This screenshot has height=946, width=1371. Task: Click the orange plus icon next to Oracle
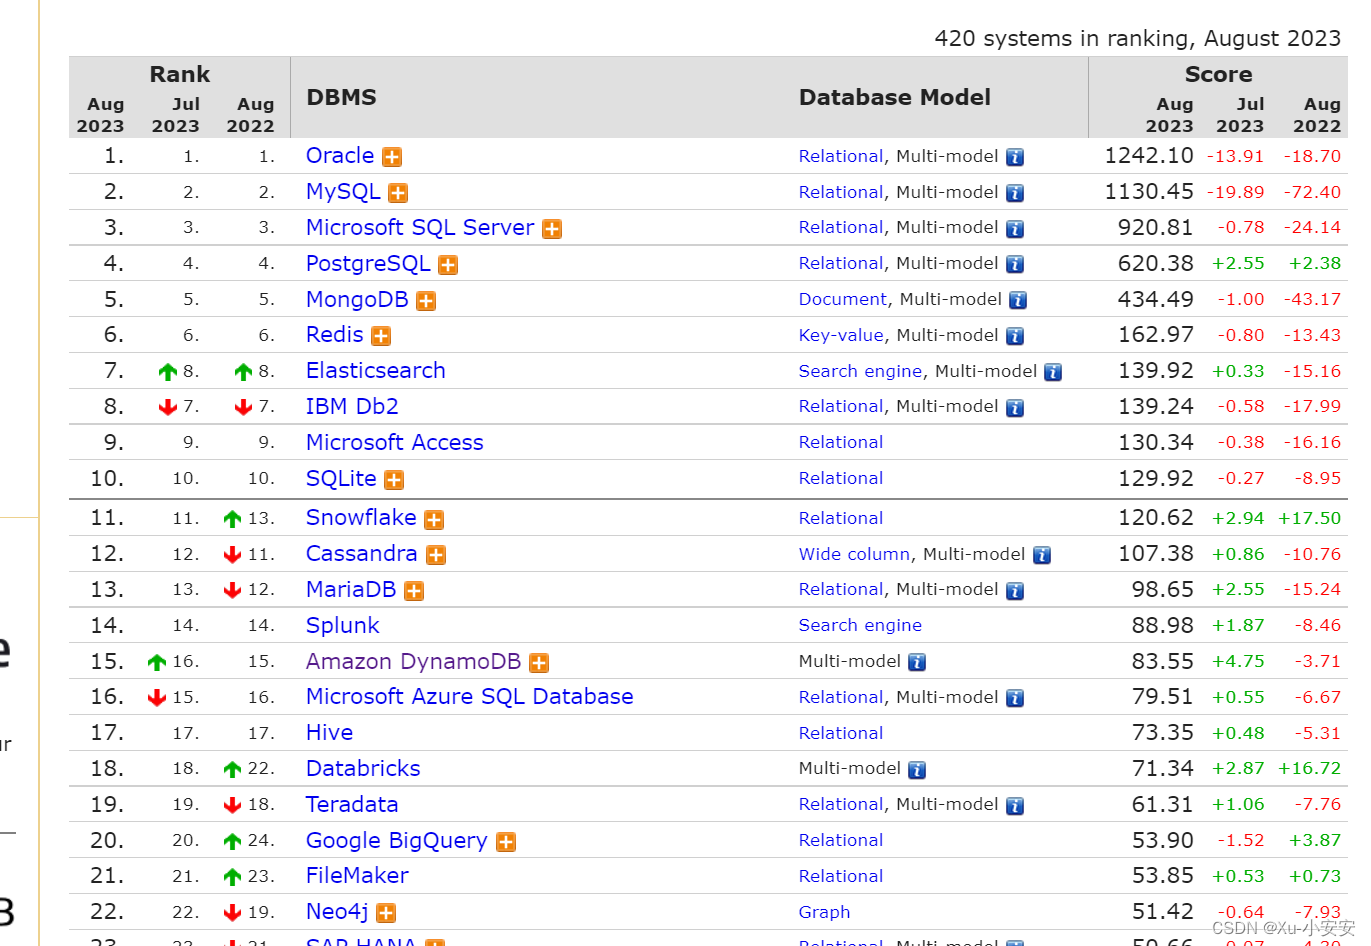pos(392,157)
